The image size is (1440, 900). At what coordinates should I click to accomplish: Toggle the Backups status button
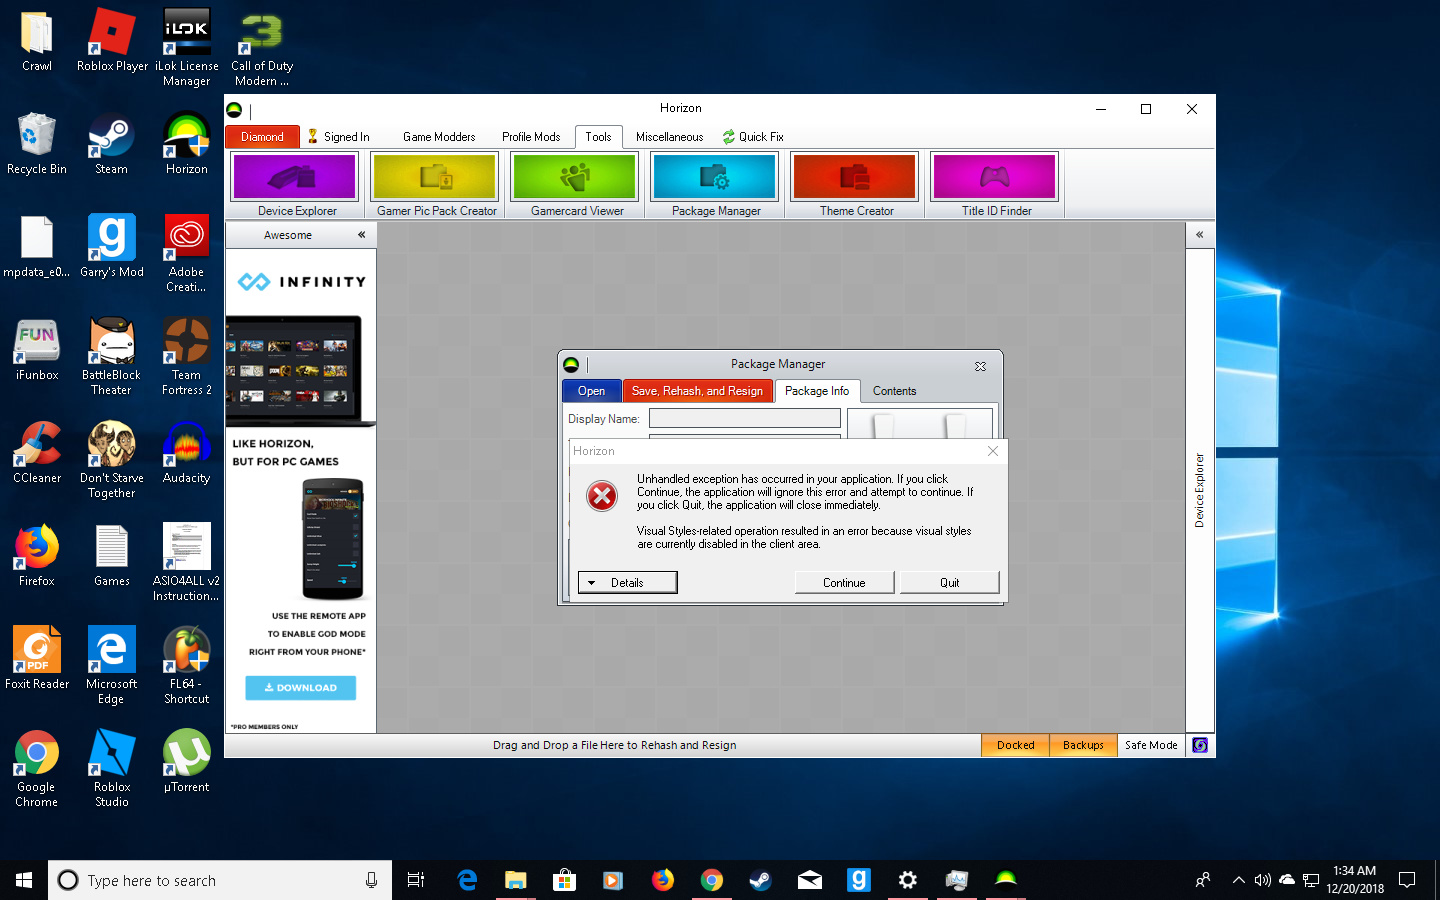point(1083,745)
